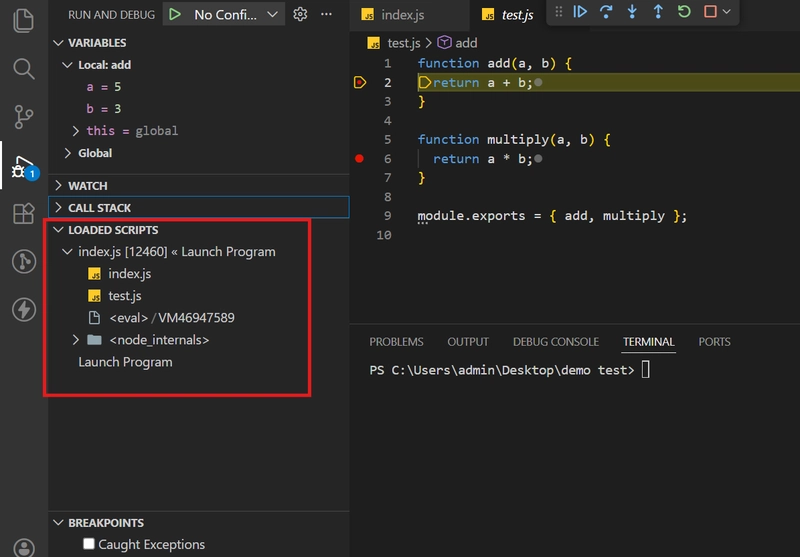Screen dimensions: 800x557
Task: Open the Git graph circular icon in activity bar
Action: 23,262
